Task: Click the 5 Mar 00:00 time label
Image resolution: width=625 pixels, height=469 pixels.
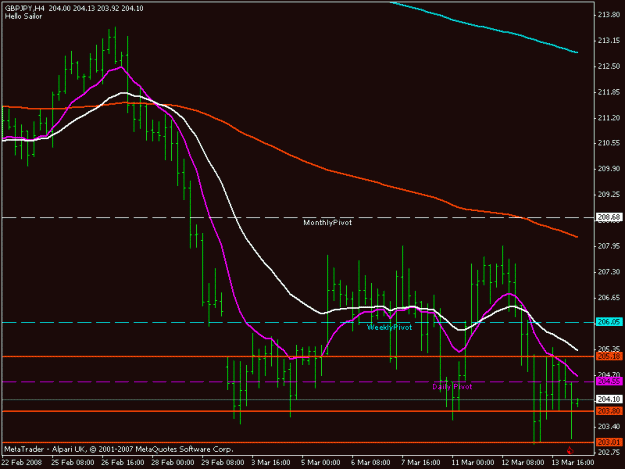Action: [x=320, y=463]
